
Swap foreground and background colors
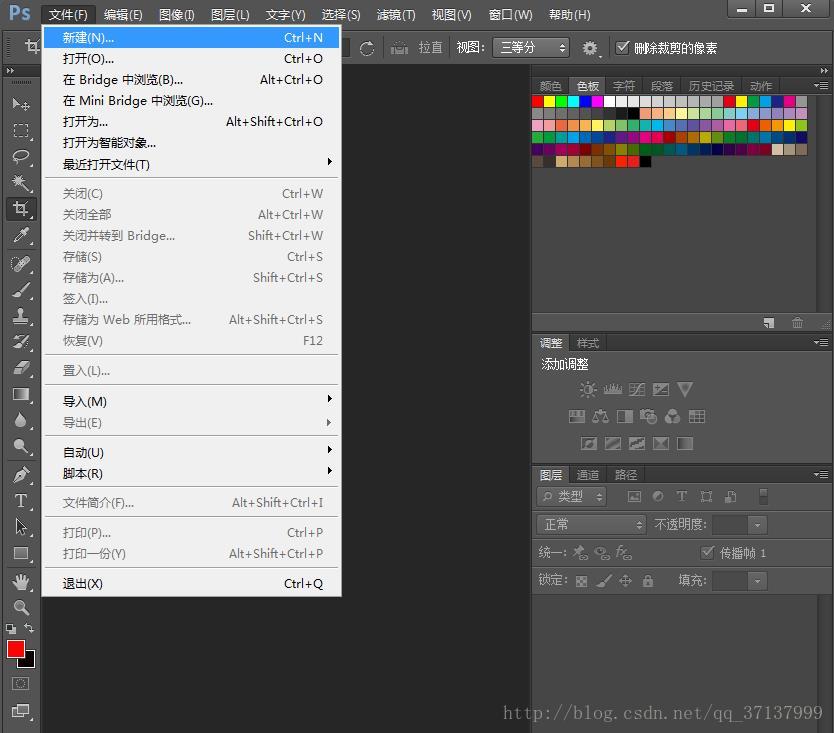29,628
